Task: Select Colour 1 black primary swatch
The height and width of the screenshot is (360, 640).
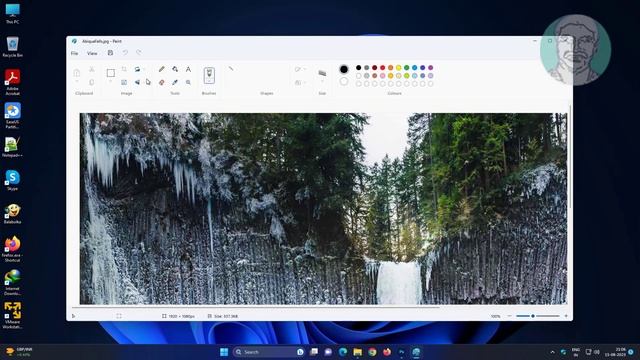Action: coord(344,69)
